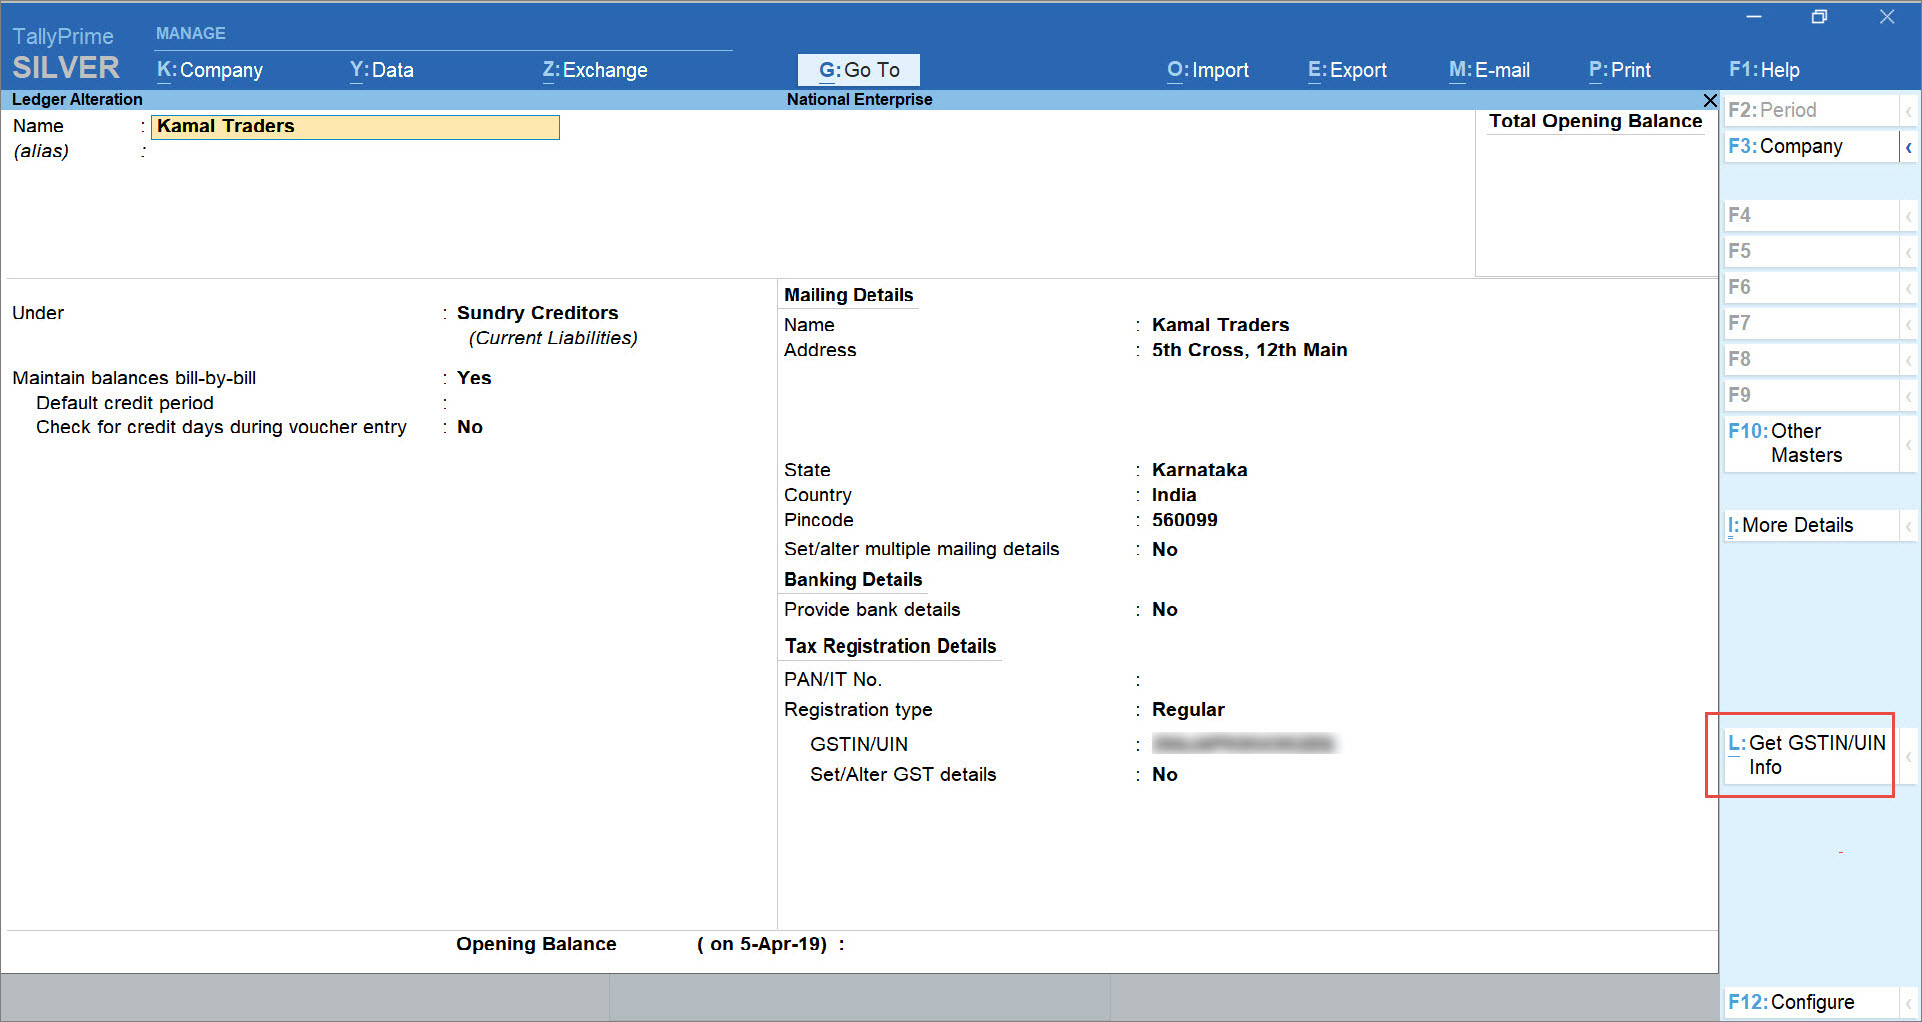The image size is (1922, 1022).
Task: Restore down the TallyPrime window
Action: click(1819, 17)
